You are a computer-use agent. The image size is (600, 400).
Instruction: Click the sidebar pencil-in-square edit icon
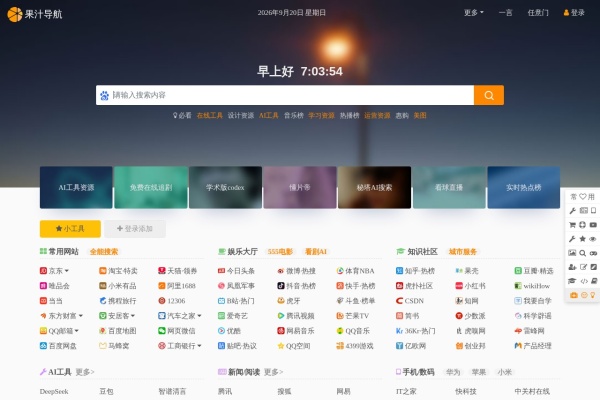click(x=583, y=267)
